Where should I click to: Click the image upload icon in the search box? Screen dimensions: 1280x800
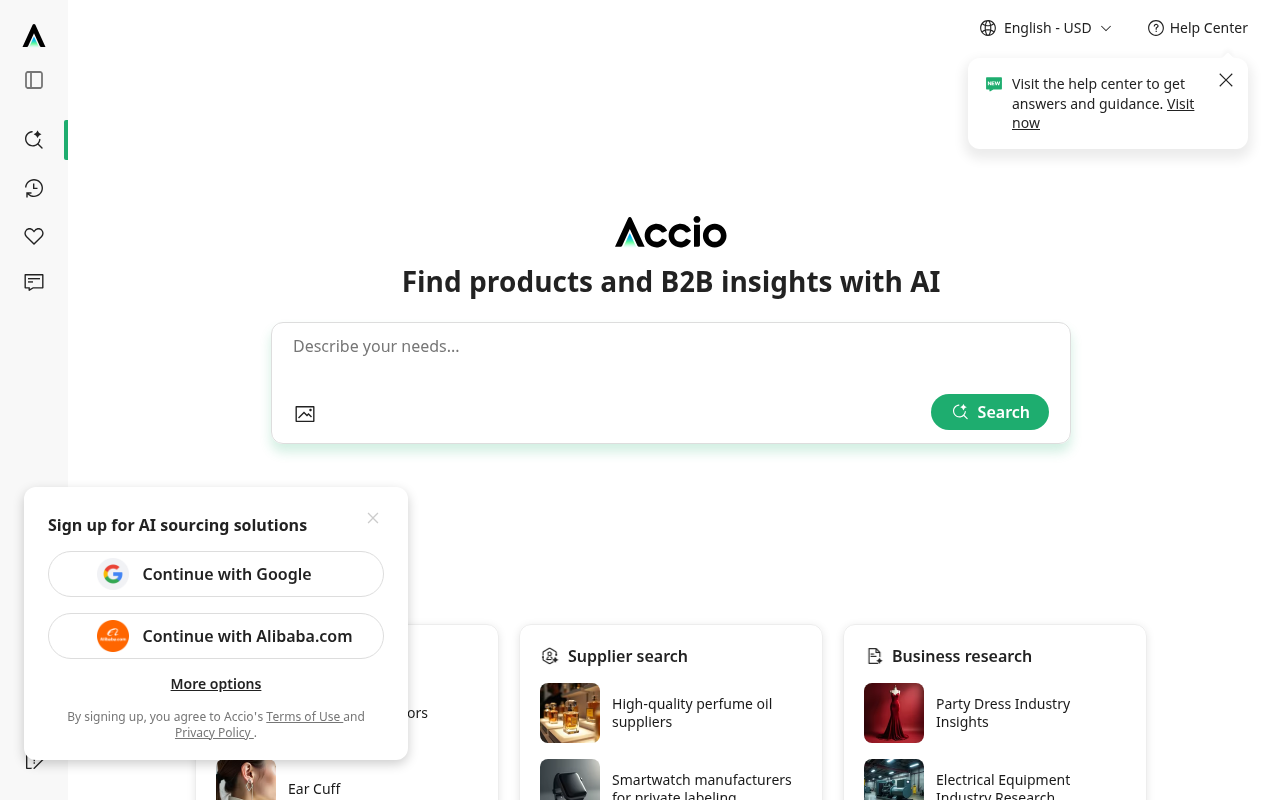point(305,413)
